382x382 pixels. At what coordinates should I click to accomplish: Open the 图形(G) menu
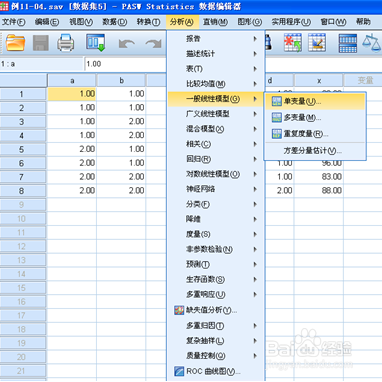coord(250,22)
